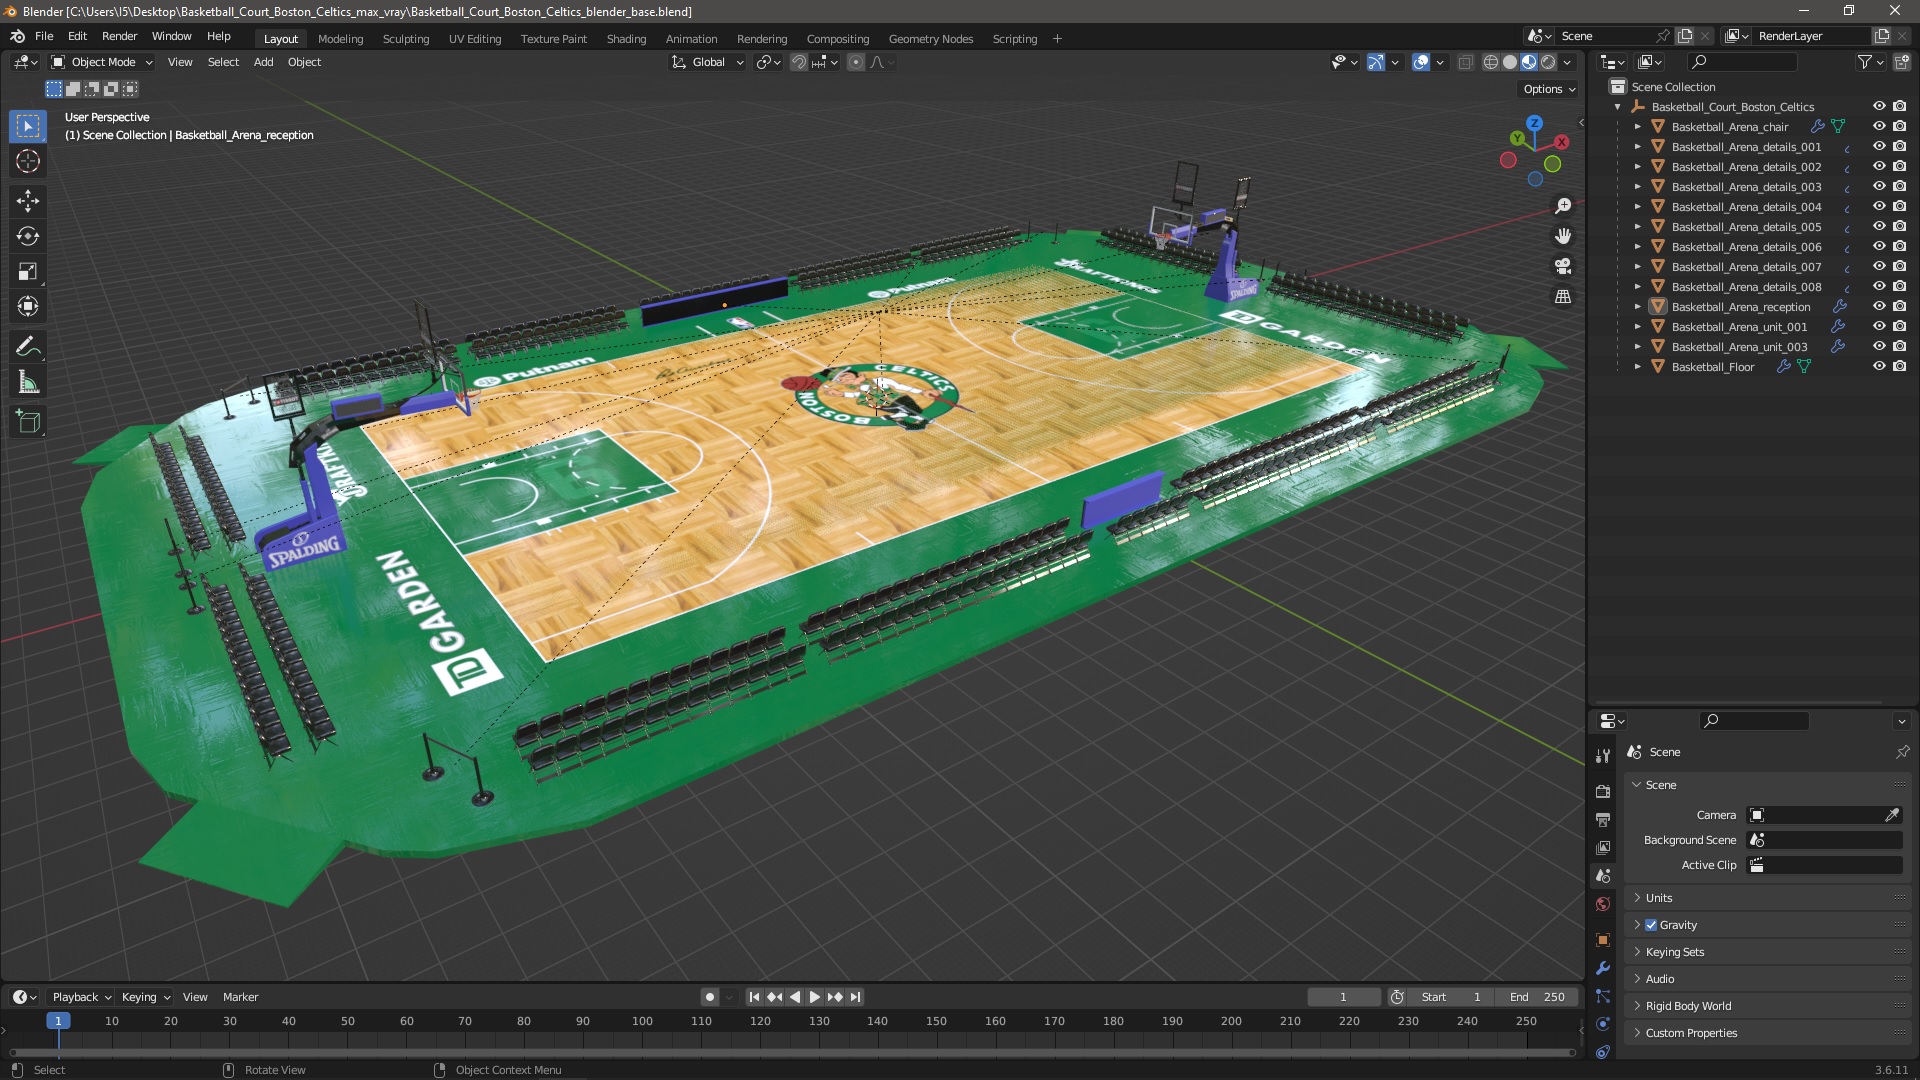Click the Zoom viewport gizmo icon

click(1563, 206)
